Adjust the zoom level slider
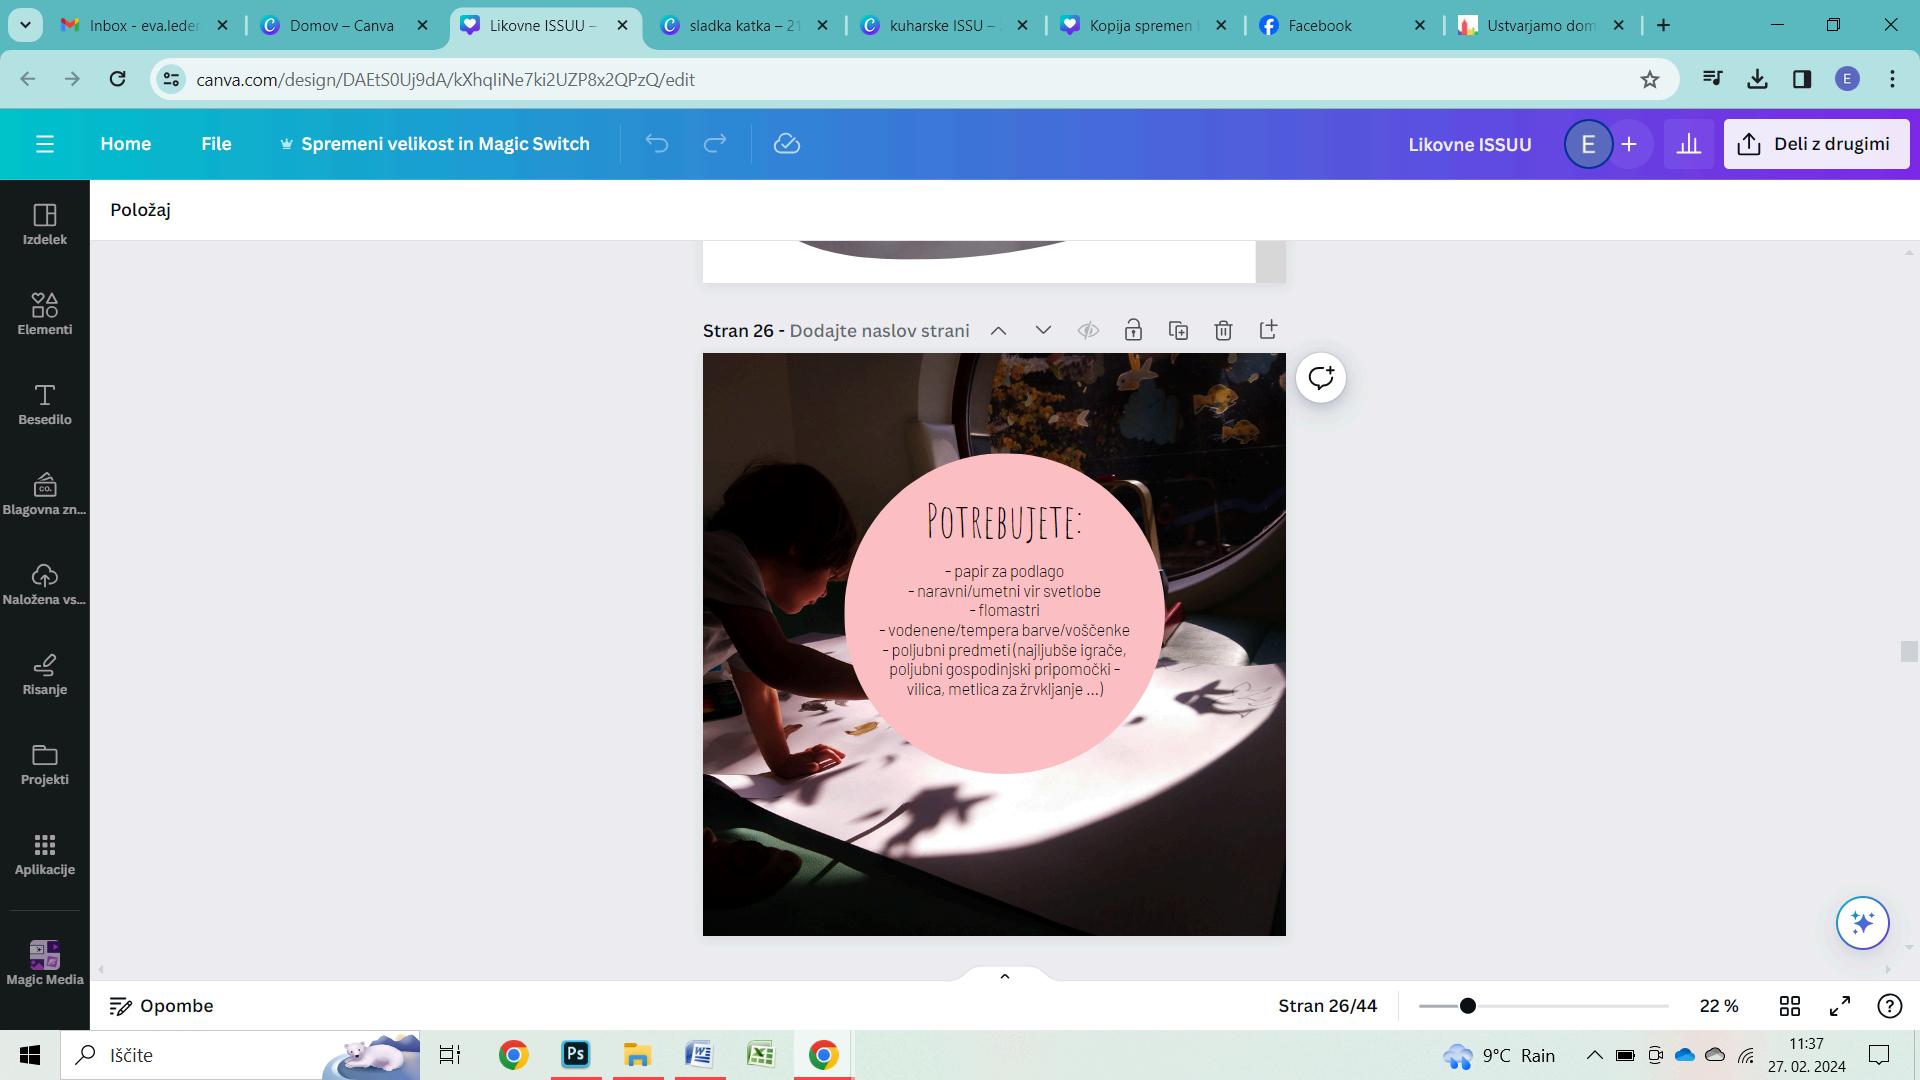 tap(1467, 1006)
